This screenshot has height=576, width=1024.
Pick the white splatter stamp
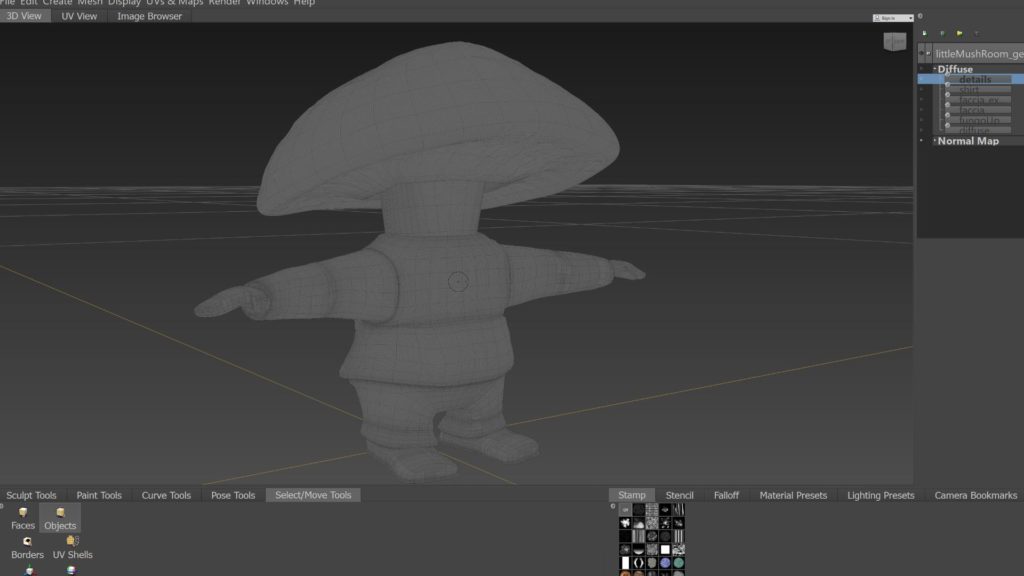[x=625, y=523]
